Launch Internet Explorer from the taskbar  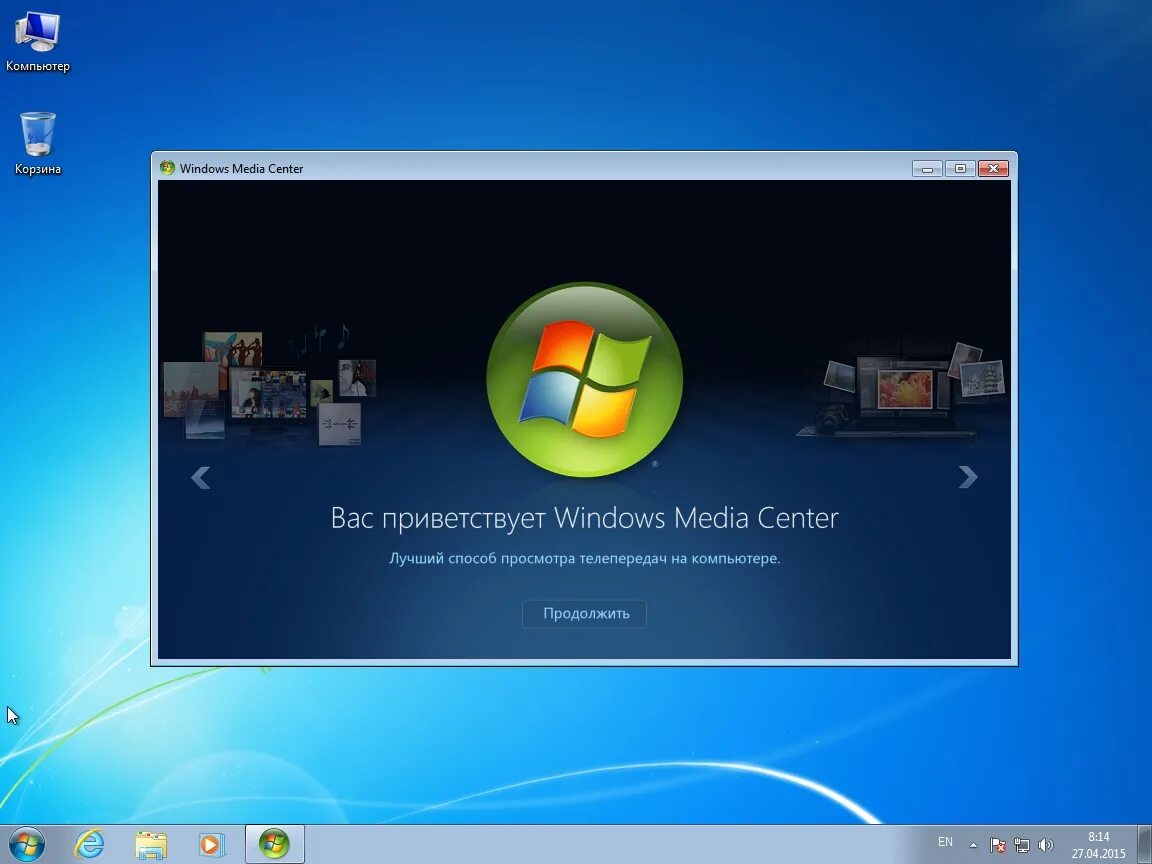pyautogui.click(x=90, y=844)
